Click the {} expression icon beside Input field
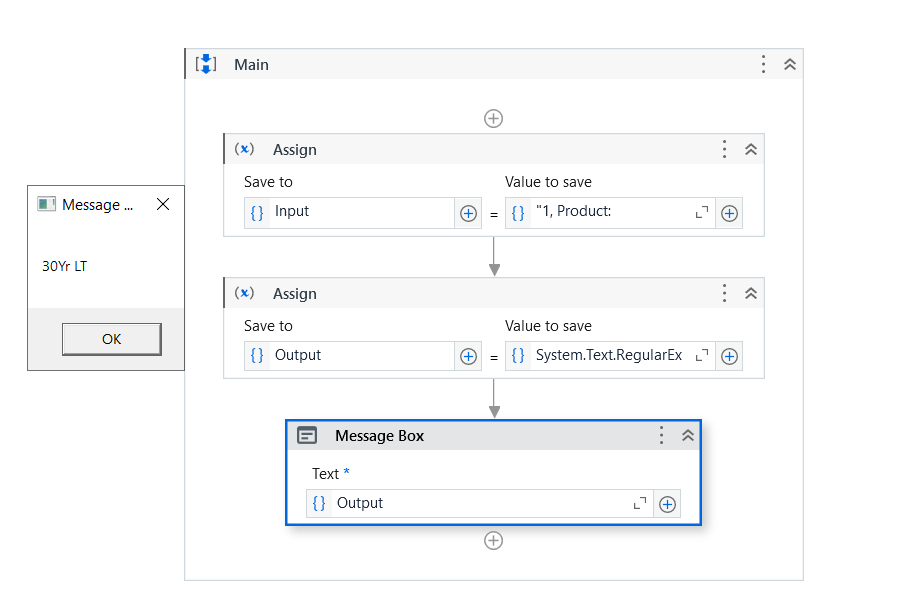This screenshot has height=615, width=909. (x=259, y=212)
